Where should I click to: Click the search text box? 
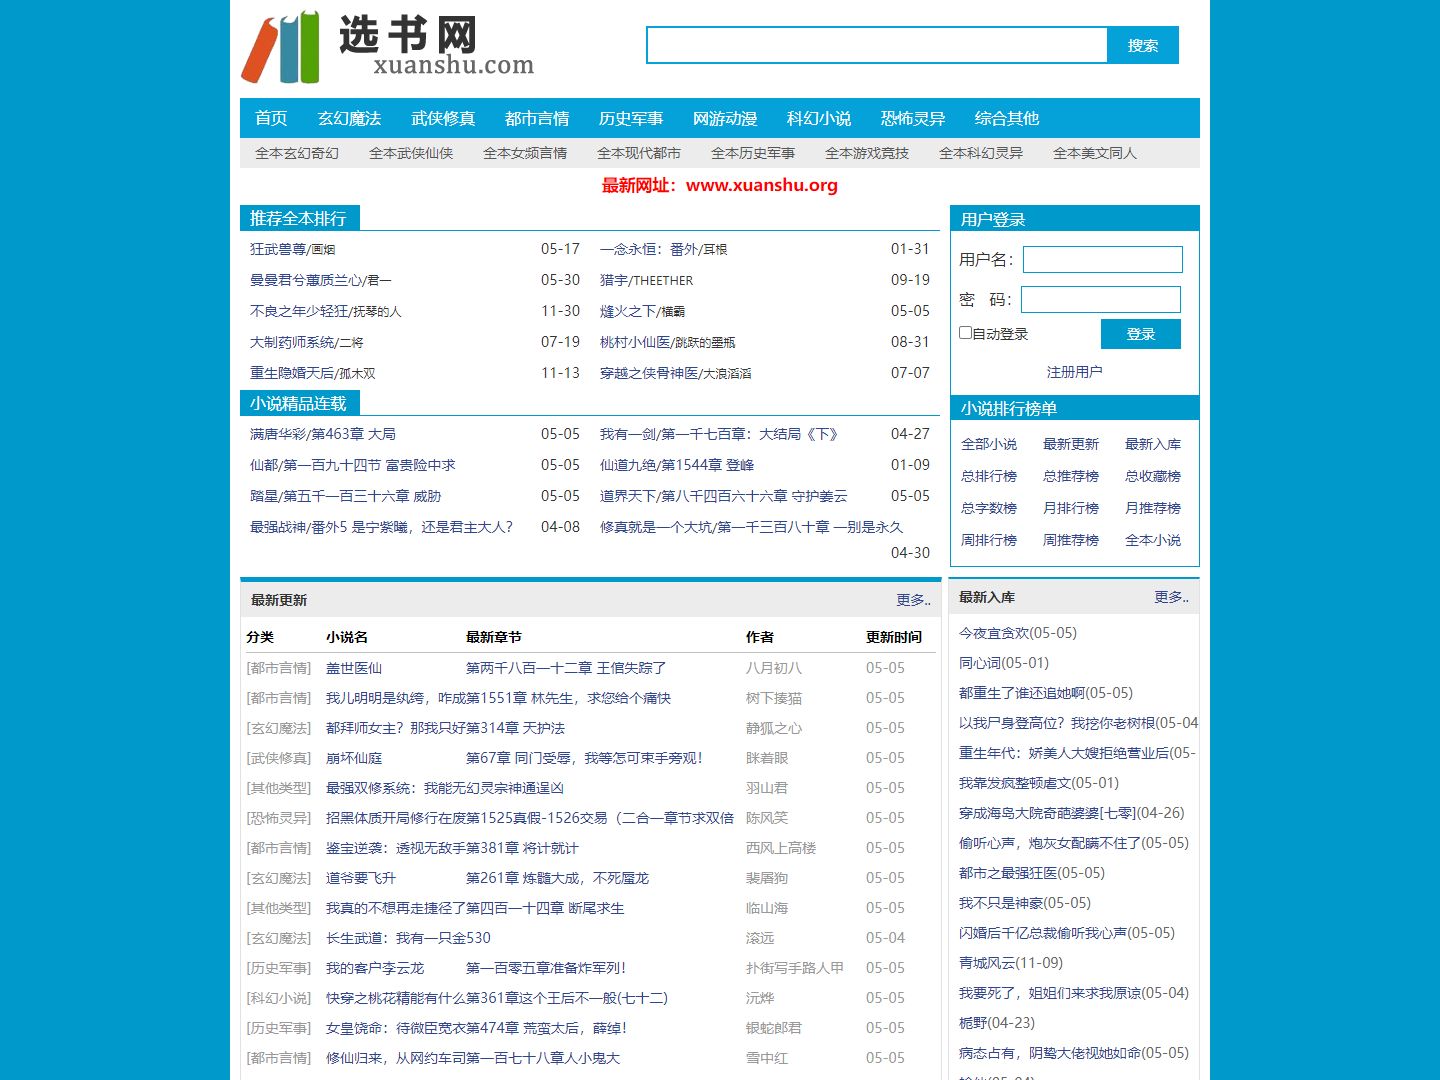[876, 45]
